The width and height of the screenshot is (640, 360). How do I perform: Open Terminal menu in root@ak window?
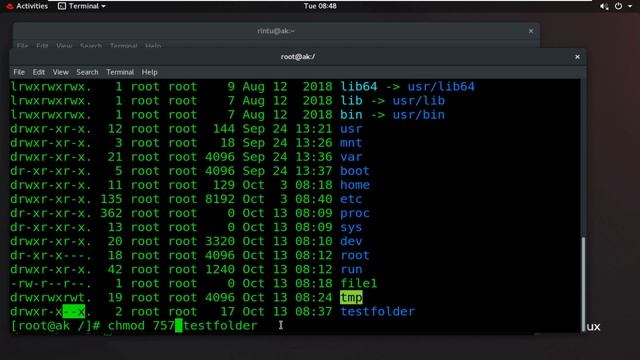coord(120,72)
